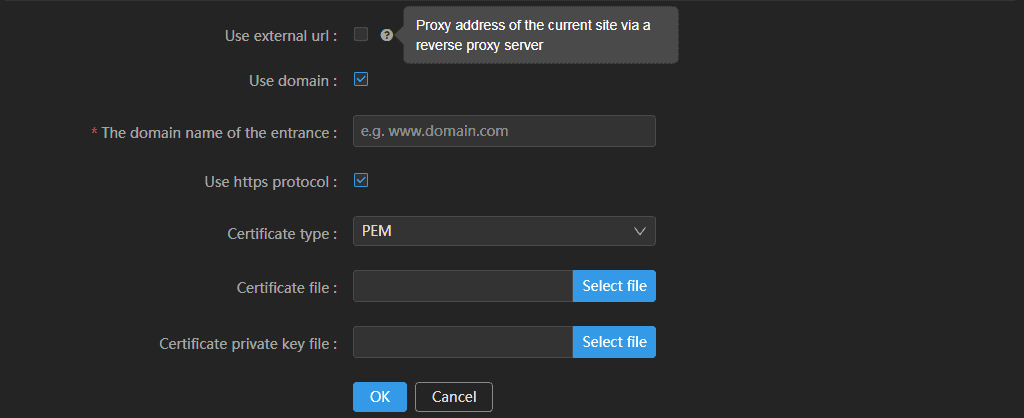Click the 'Certificate private key file' label text

pyautogui.click(x=248, y=344)
